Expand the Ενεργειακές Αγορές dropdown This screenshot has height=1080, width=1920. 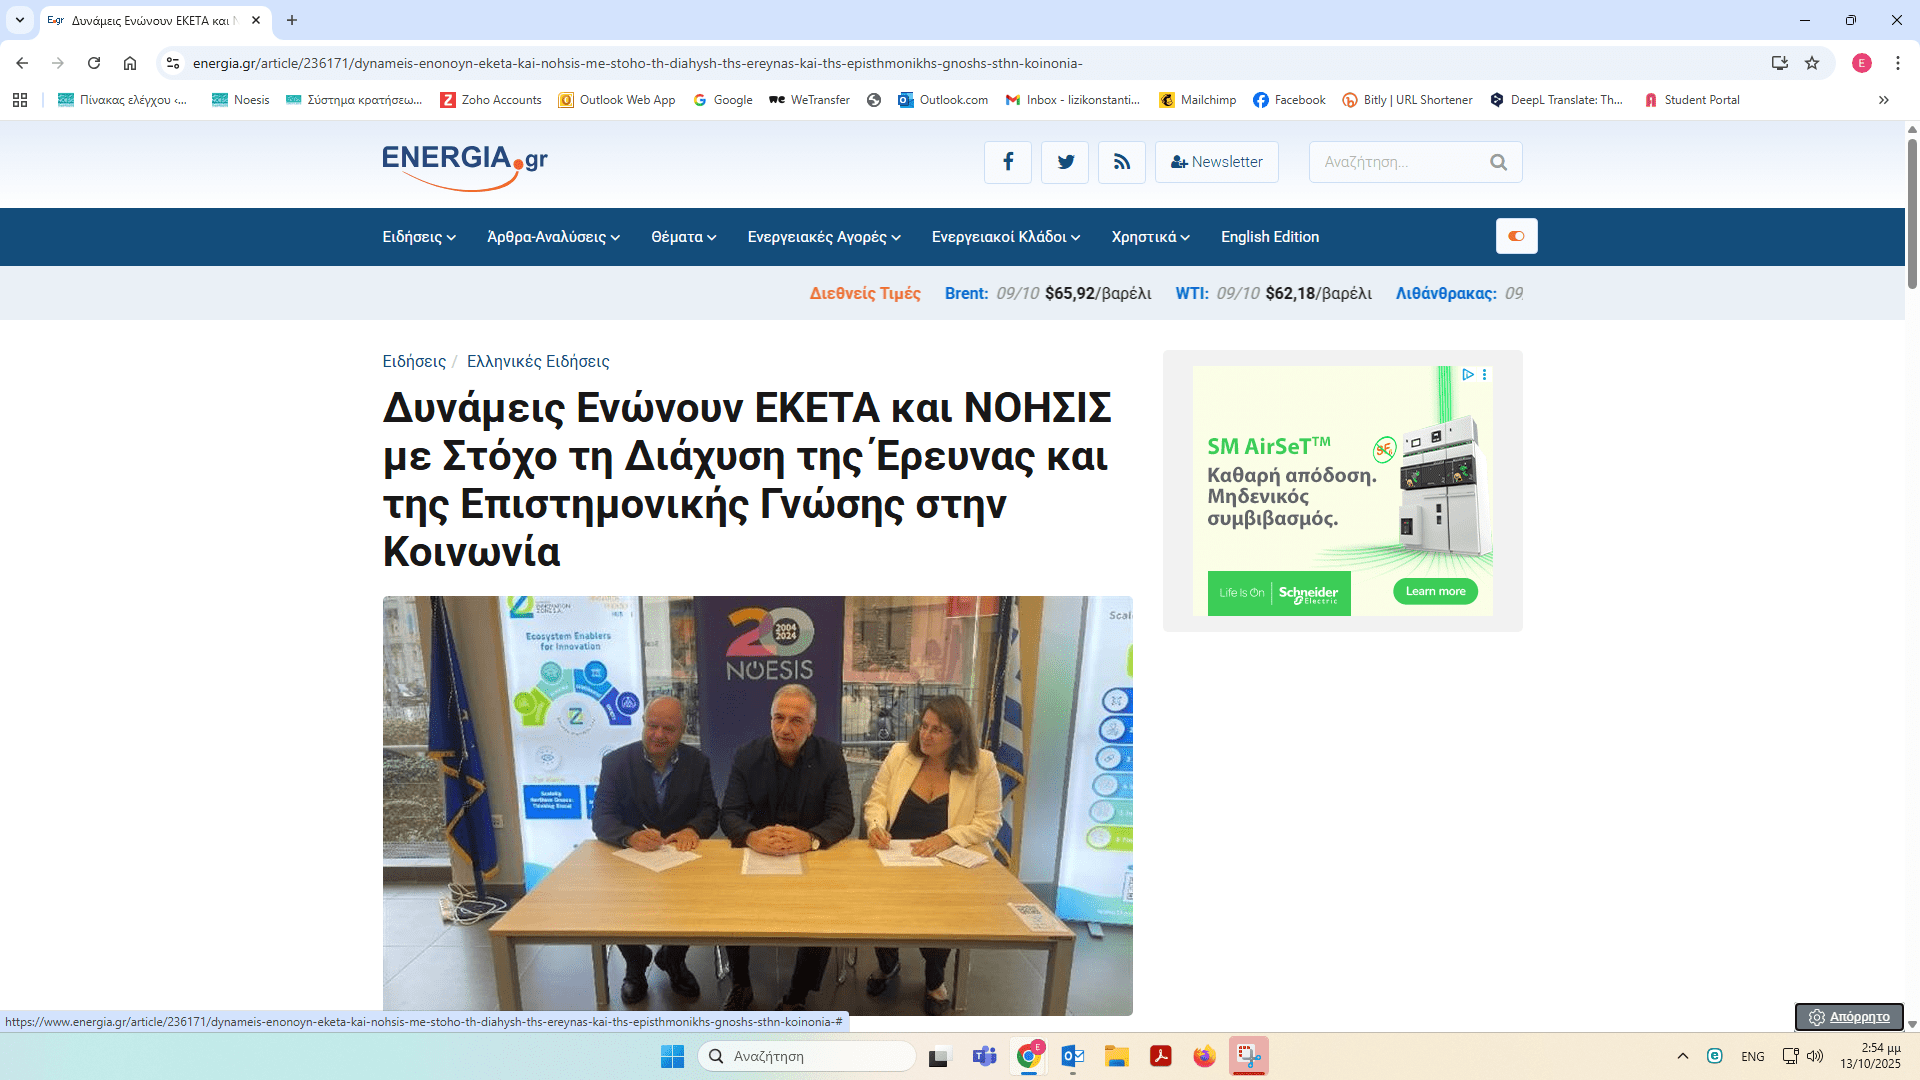(824, 237)
